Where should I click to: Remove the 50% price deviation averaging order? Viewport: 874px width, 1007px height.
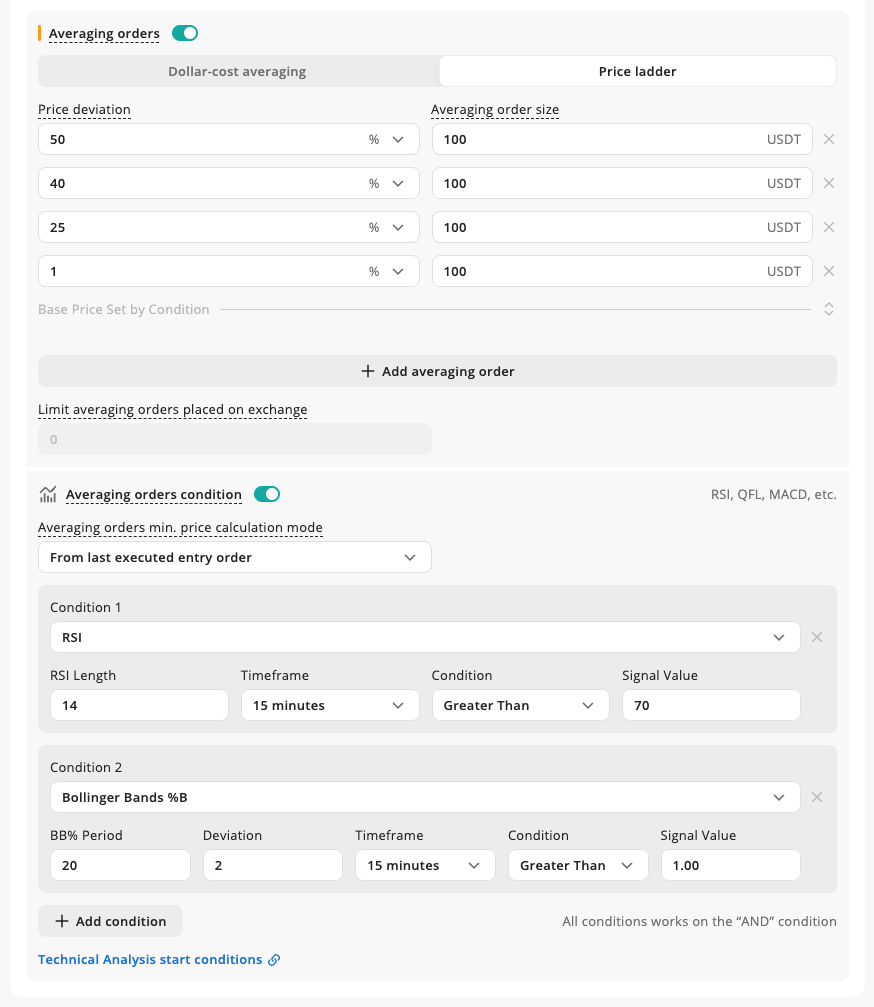click(x=829, y=139)
